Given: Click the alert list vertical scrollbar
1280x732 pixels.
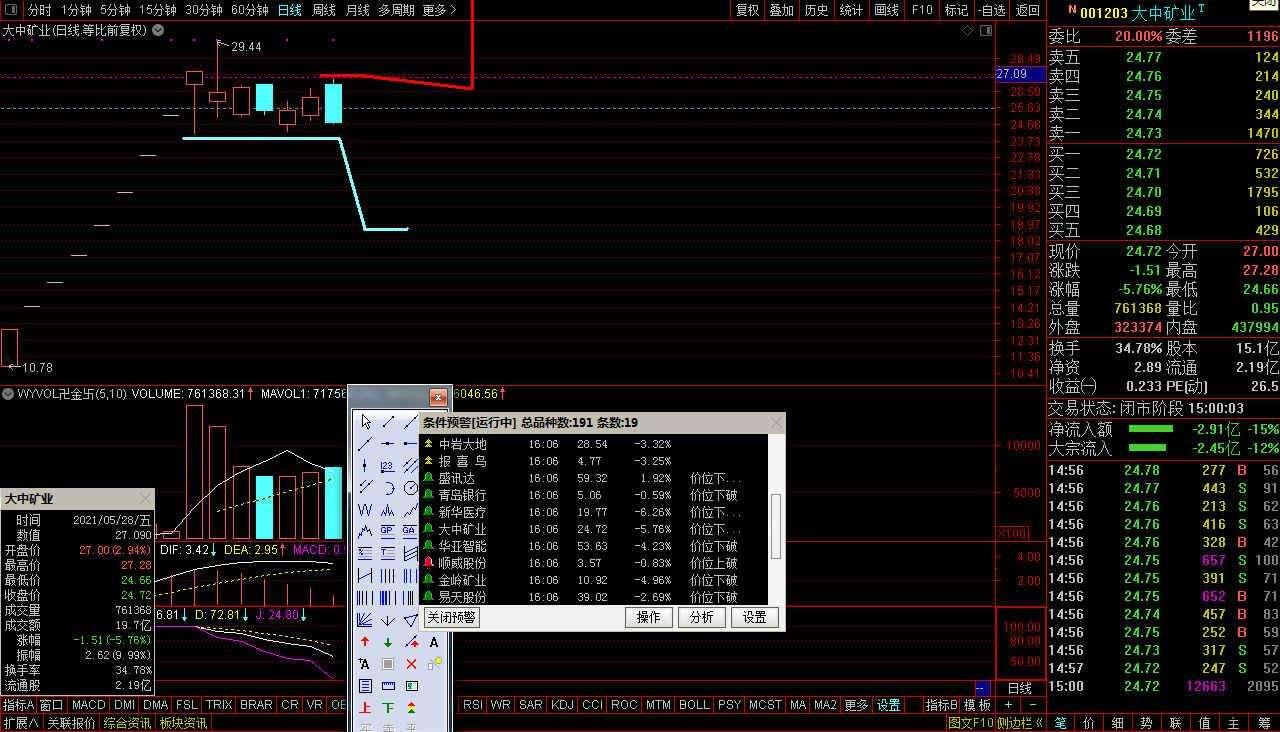Looking at the screenshot, I should pos(776,525).
